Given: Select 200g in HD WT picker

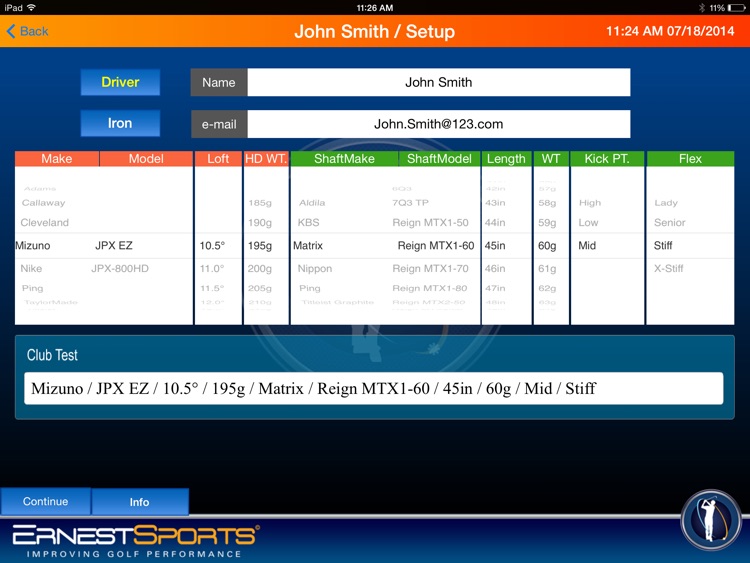Looking at the screenshot, I should (260, 268).
